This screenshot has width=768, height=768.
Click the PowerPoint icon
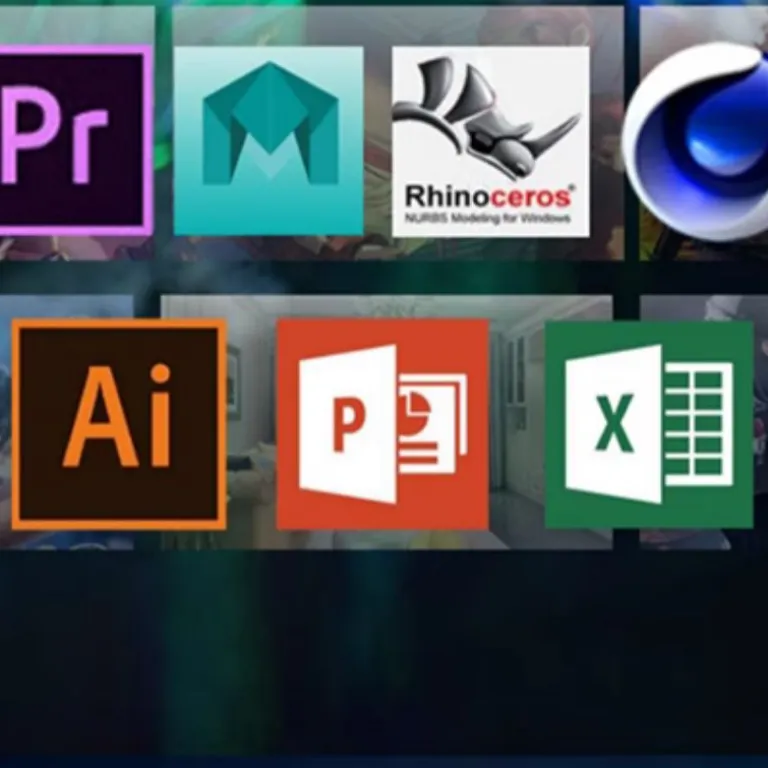pyautogui.click(x=383, y=424)
